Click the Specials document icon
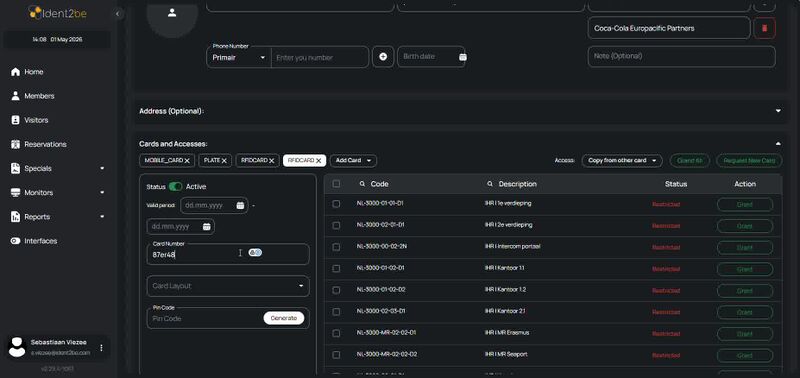Screen dimensions: 800x378 click(15, 168)
